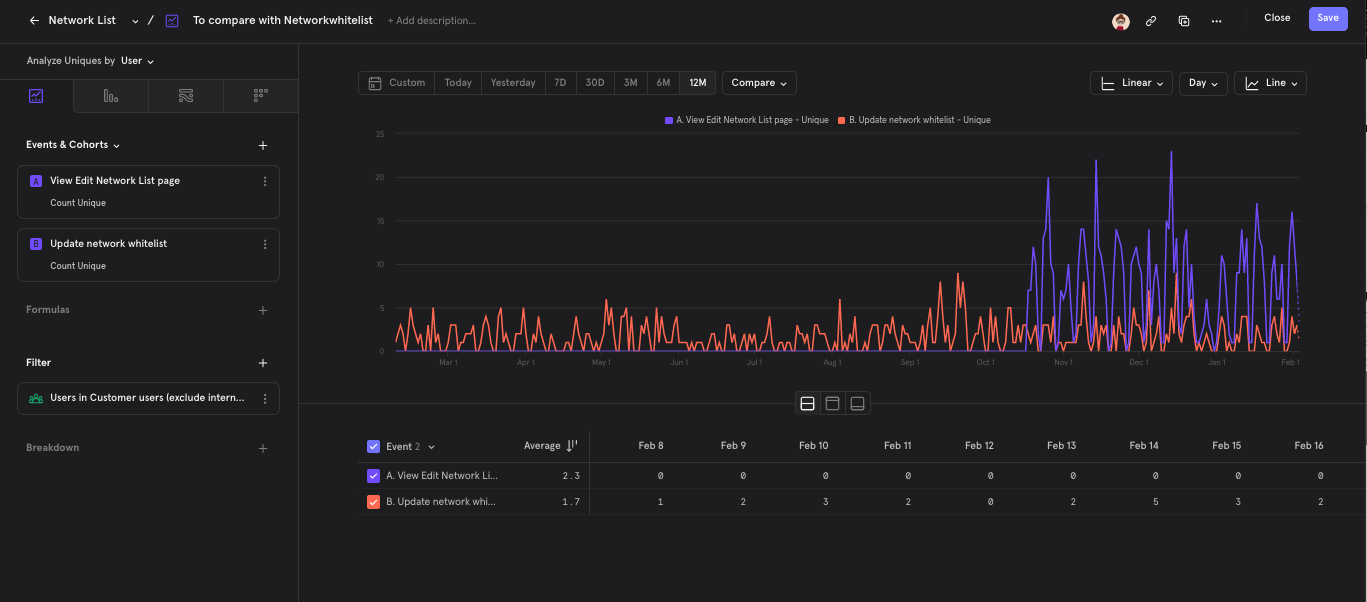Click the copy-link icon in the top bar

click(1151, 20)
